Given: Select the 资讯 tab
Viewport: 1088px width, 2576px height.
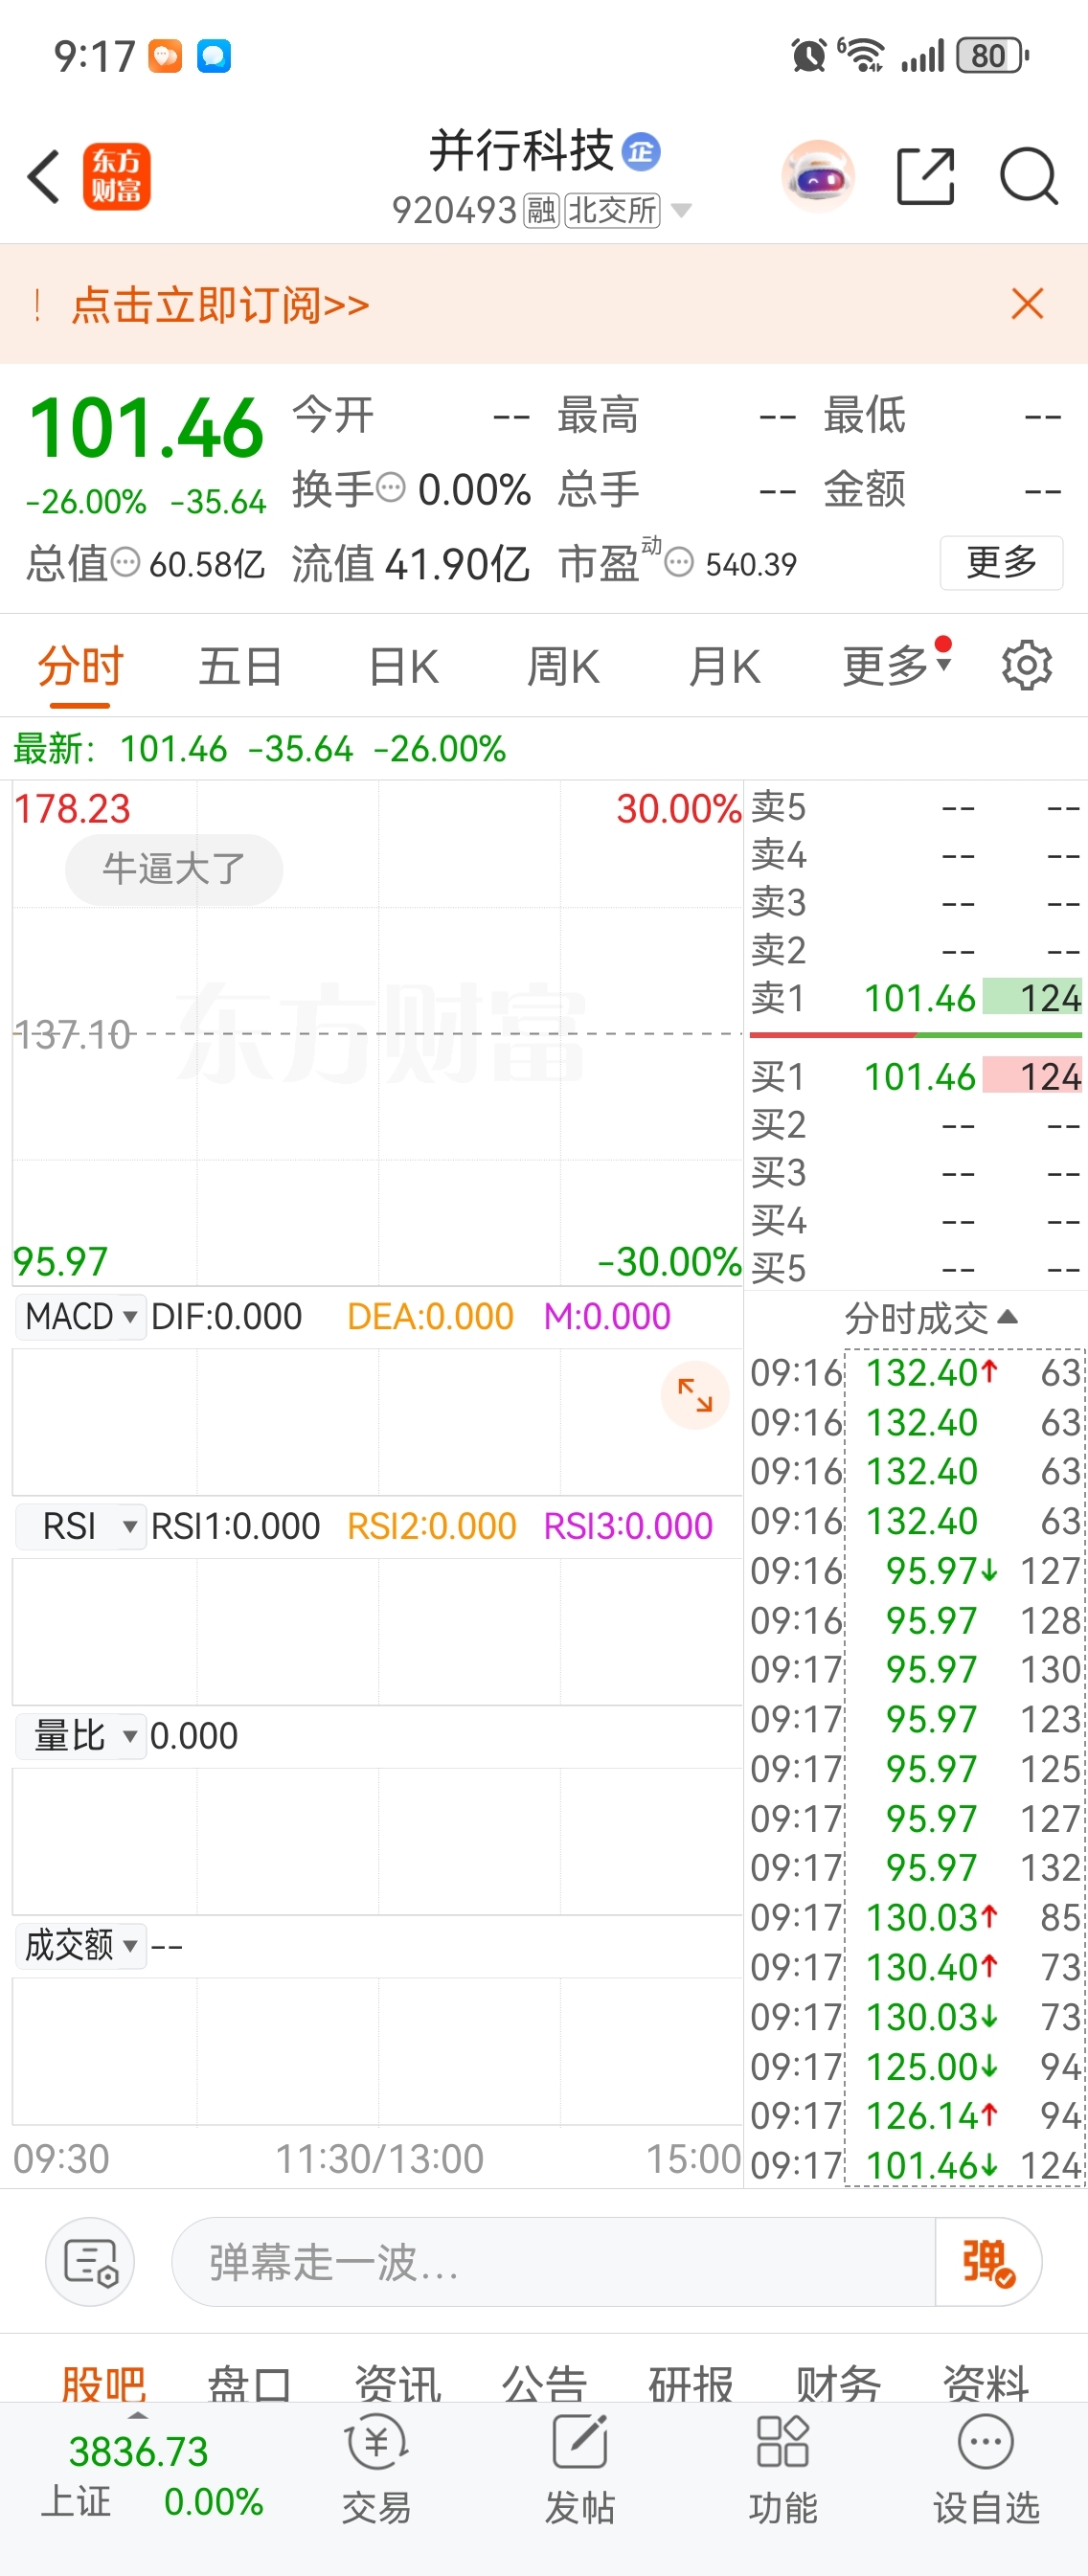Looking at the screenshot, I should tap(397, 2384).
